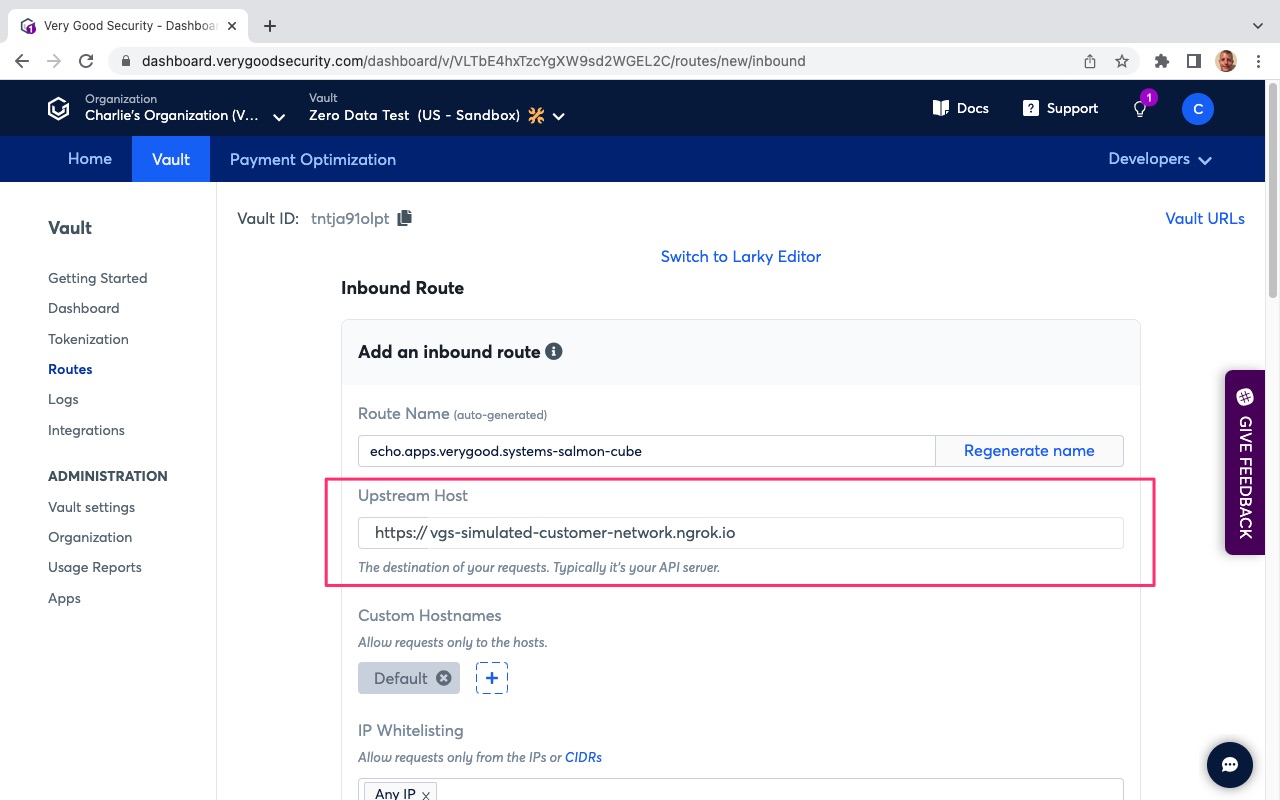Viewport: 1280px width, 800px height.
Task: Open the Docs link
Action: pos(960,108)
